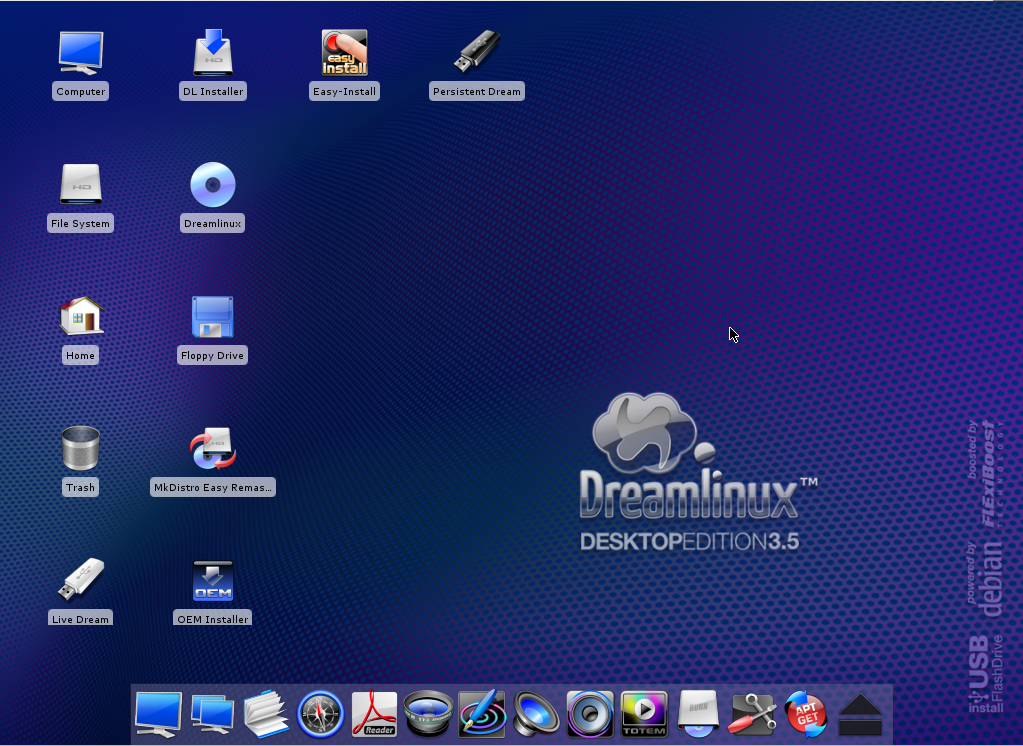The width and height of the screenshot is (1023, 746).
Task: Open the File System drive icon
Action: click(x=80, y=186)
